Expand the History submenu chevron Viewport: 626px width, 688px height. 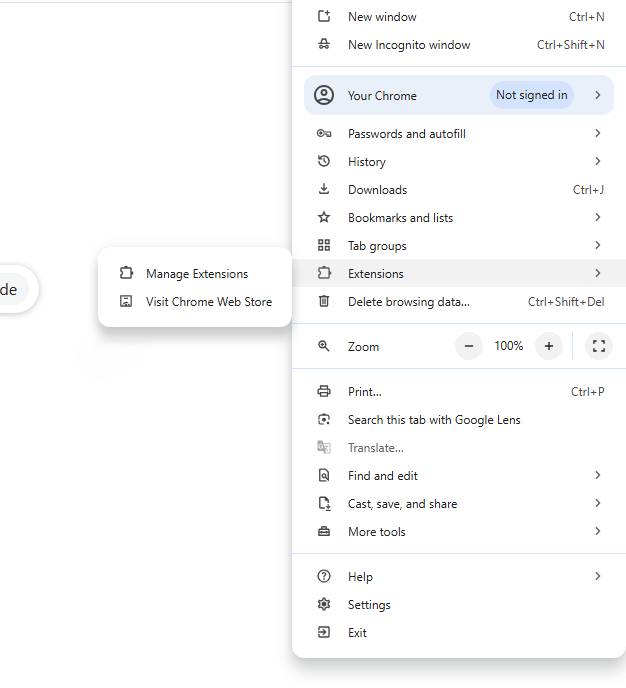(597, 161)
